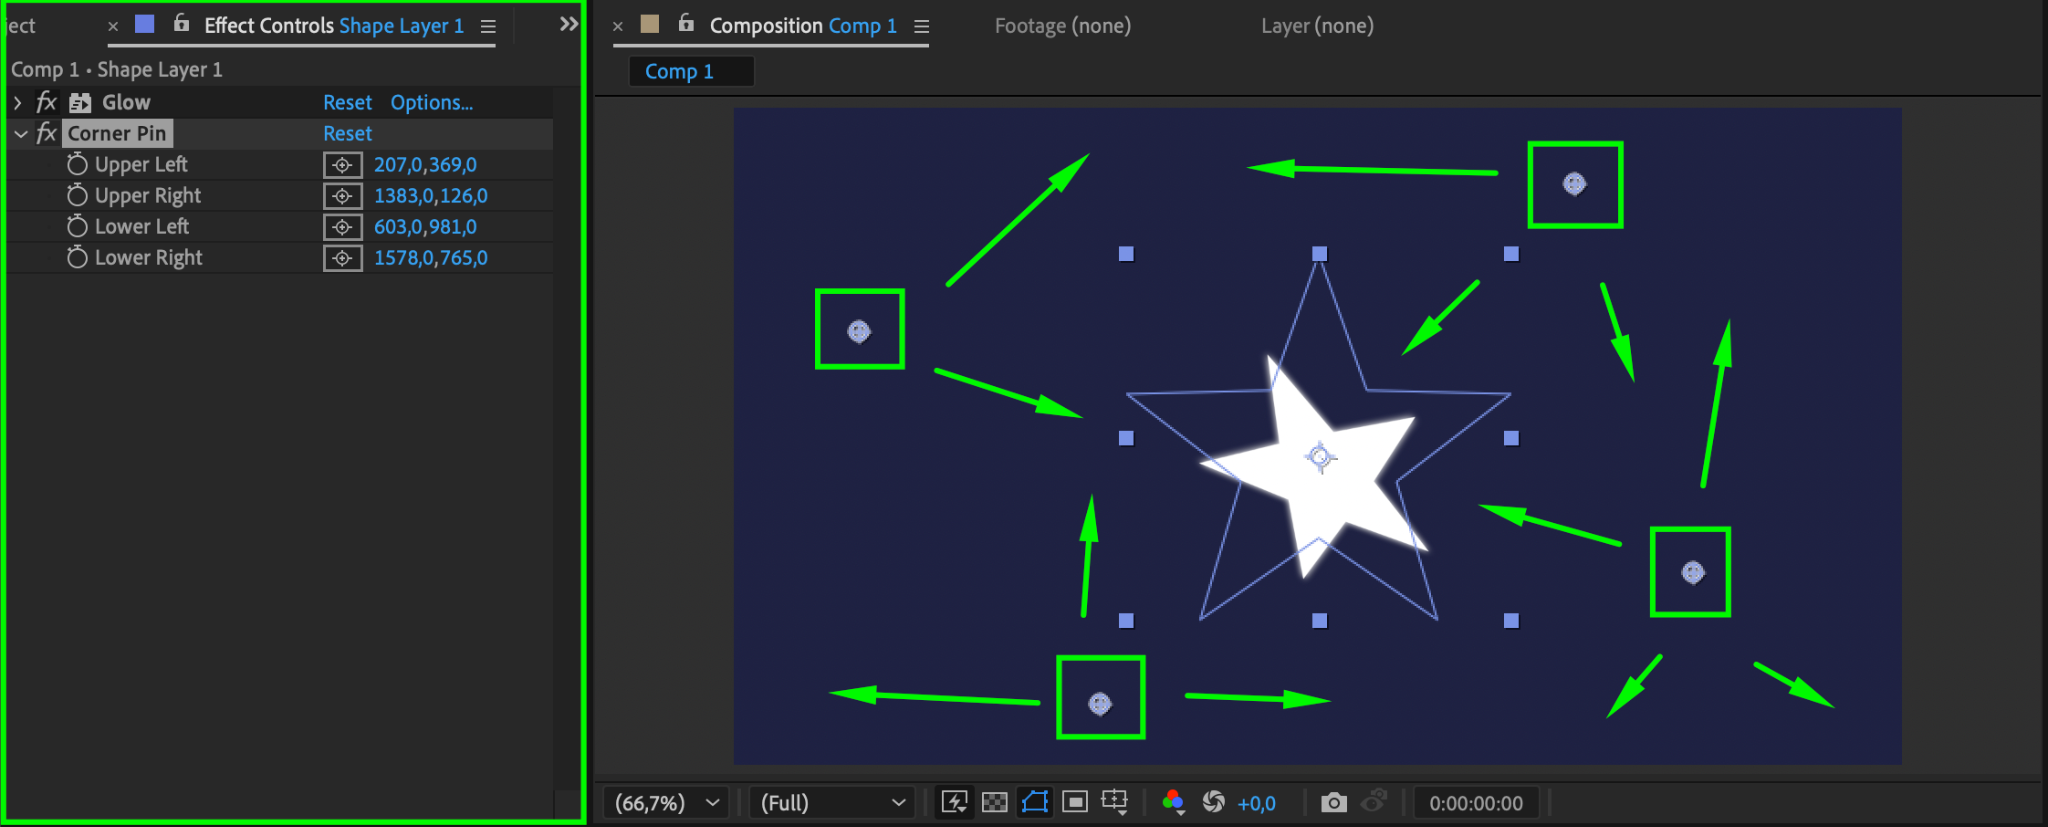
Task: Open the Full resolution dropdown
Action: pos(832,803)
